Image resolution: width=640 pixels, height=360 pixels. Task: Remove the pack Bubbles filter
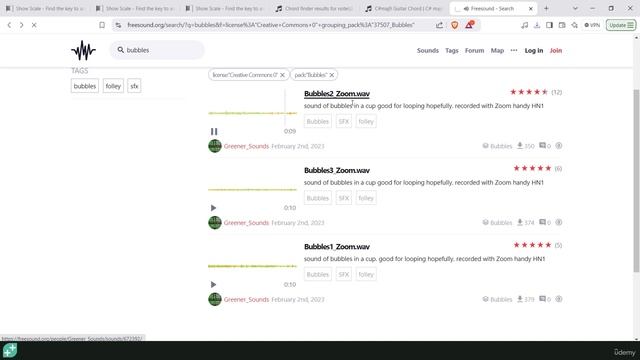pyautogui.click(x=332, y=75)
